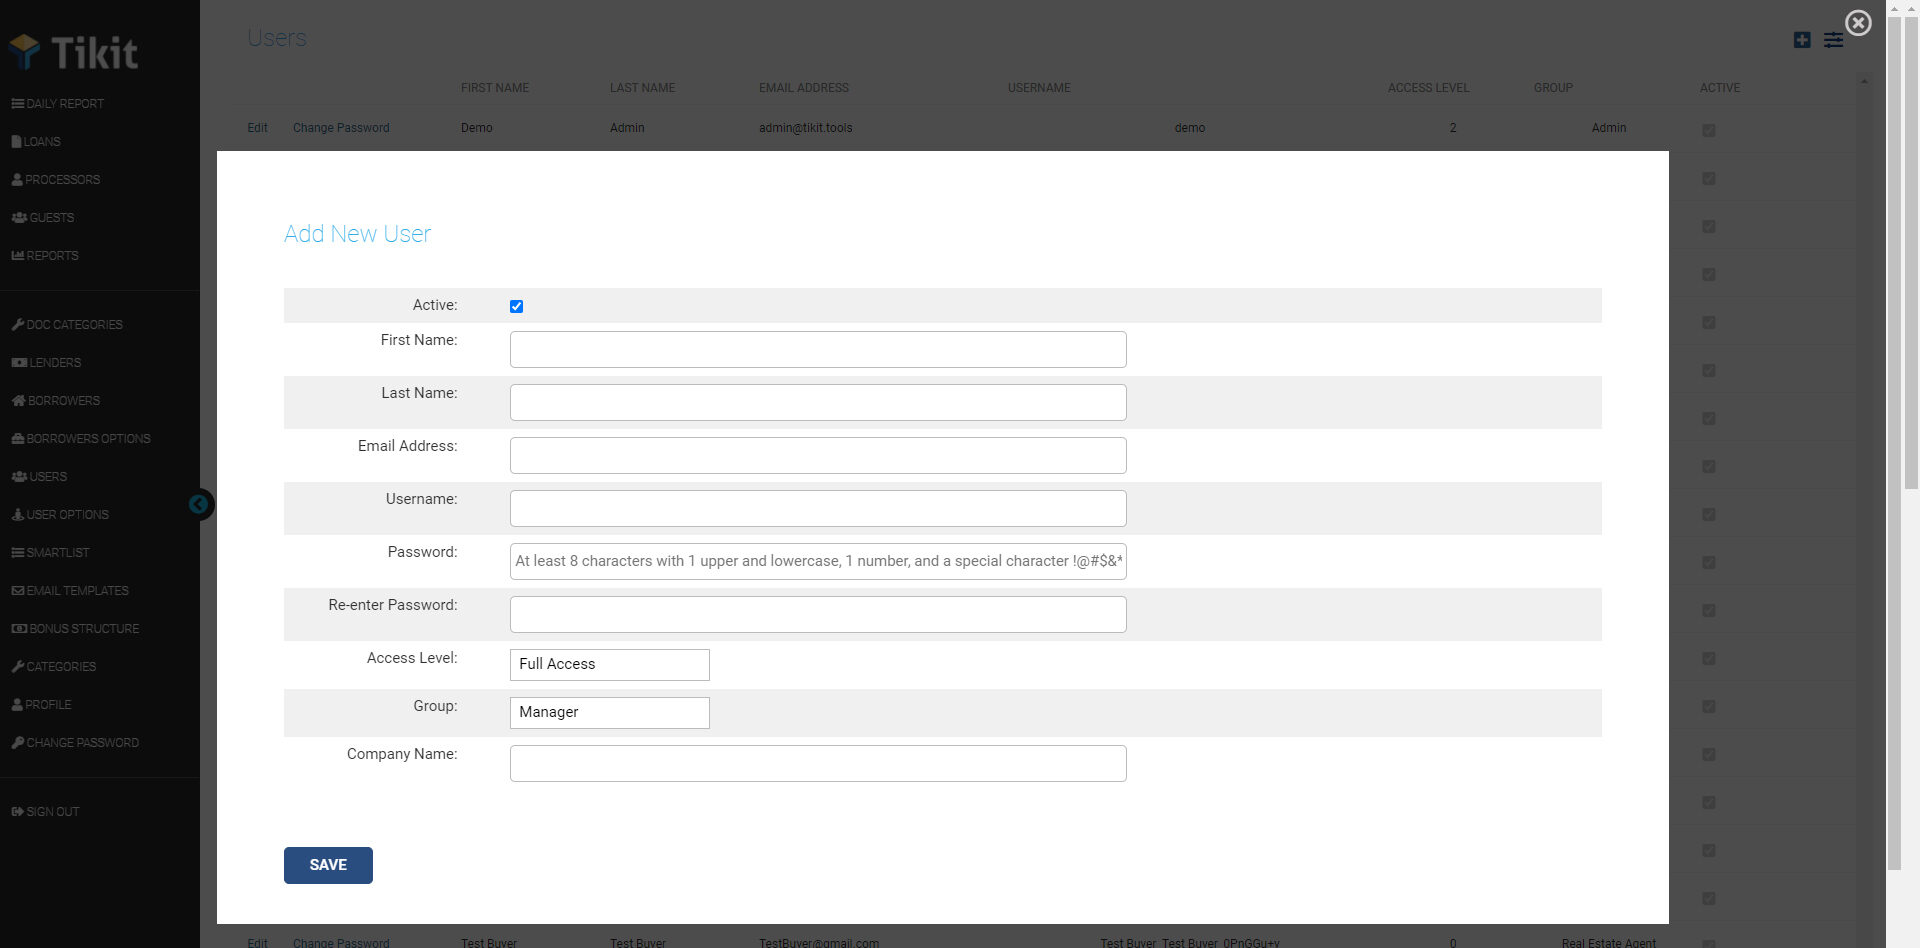Image resolution: width=1920 pixels, height=948 pixels.
Task: Open the Reports section
Action: click(51, 255)
